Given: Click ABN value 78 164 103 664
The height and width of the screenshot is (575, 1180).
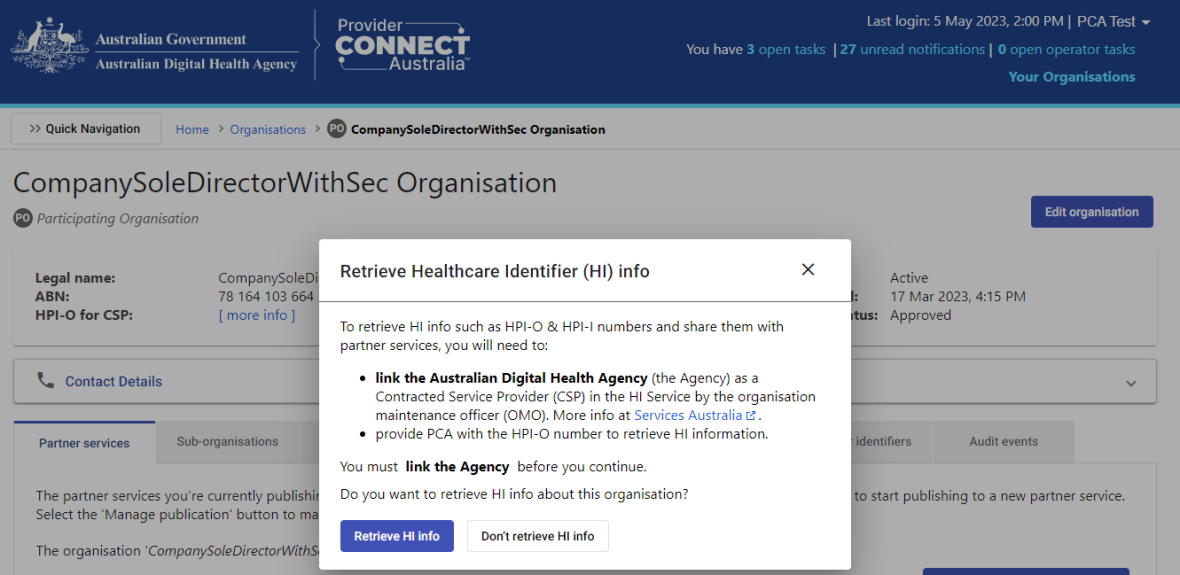Looking at the screenshot, I should [x=266, y=297].
